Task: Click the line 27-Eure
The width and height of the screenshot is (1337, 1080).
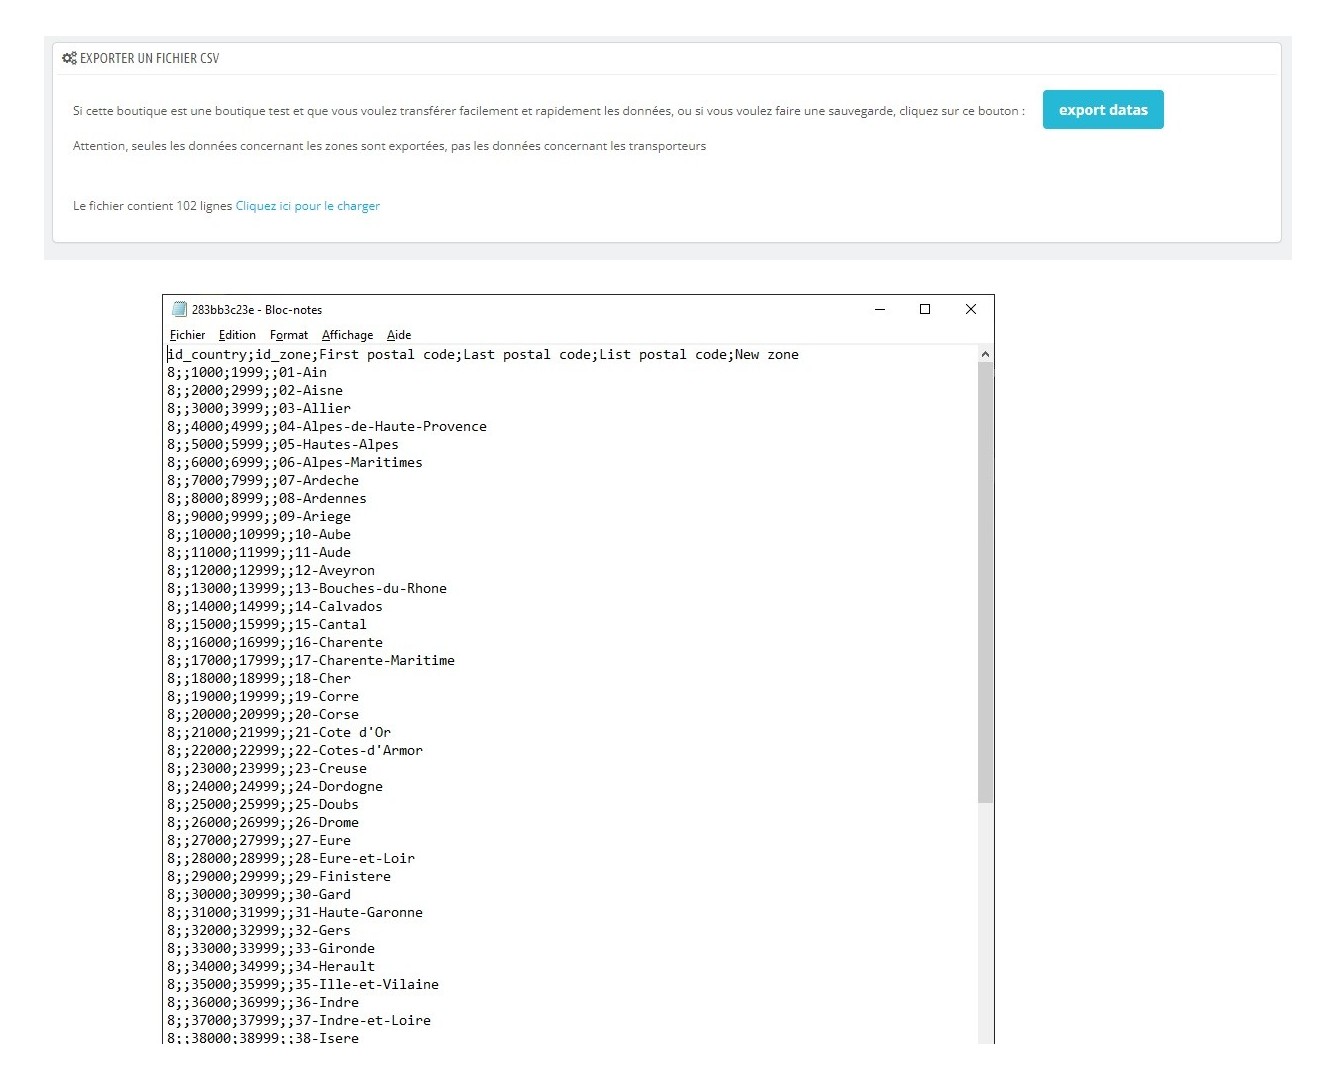Action: [x=259, y=841]
